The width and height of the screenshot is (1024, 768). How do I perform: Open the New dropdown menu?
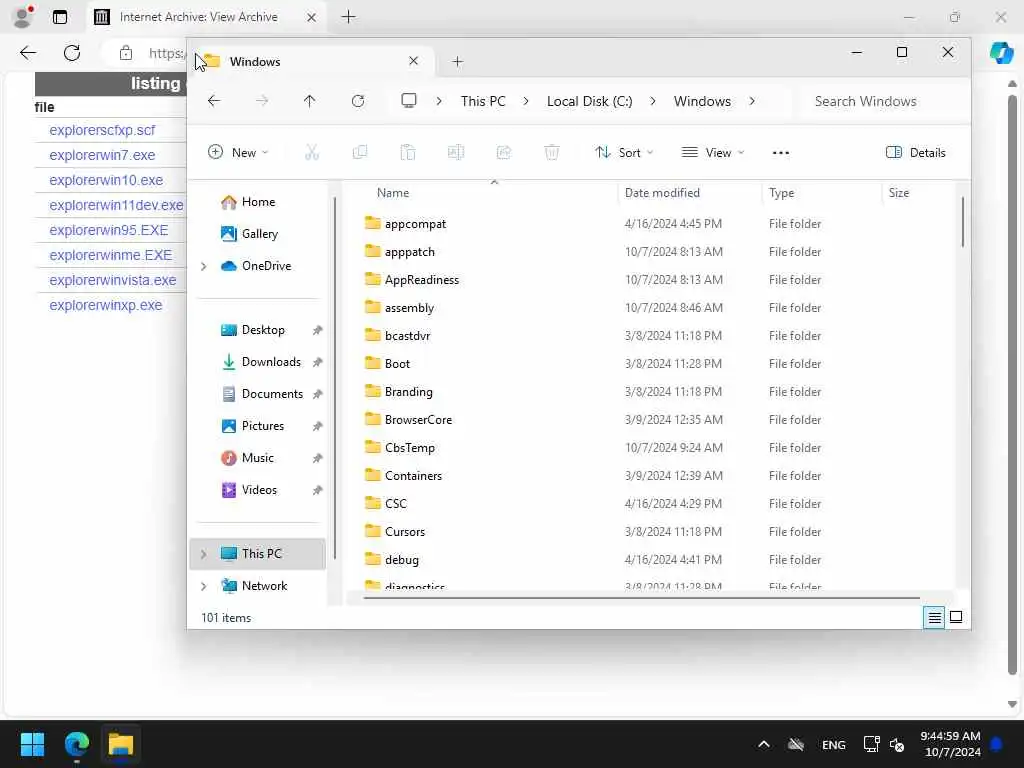coord(238,152)
